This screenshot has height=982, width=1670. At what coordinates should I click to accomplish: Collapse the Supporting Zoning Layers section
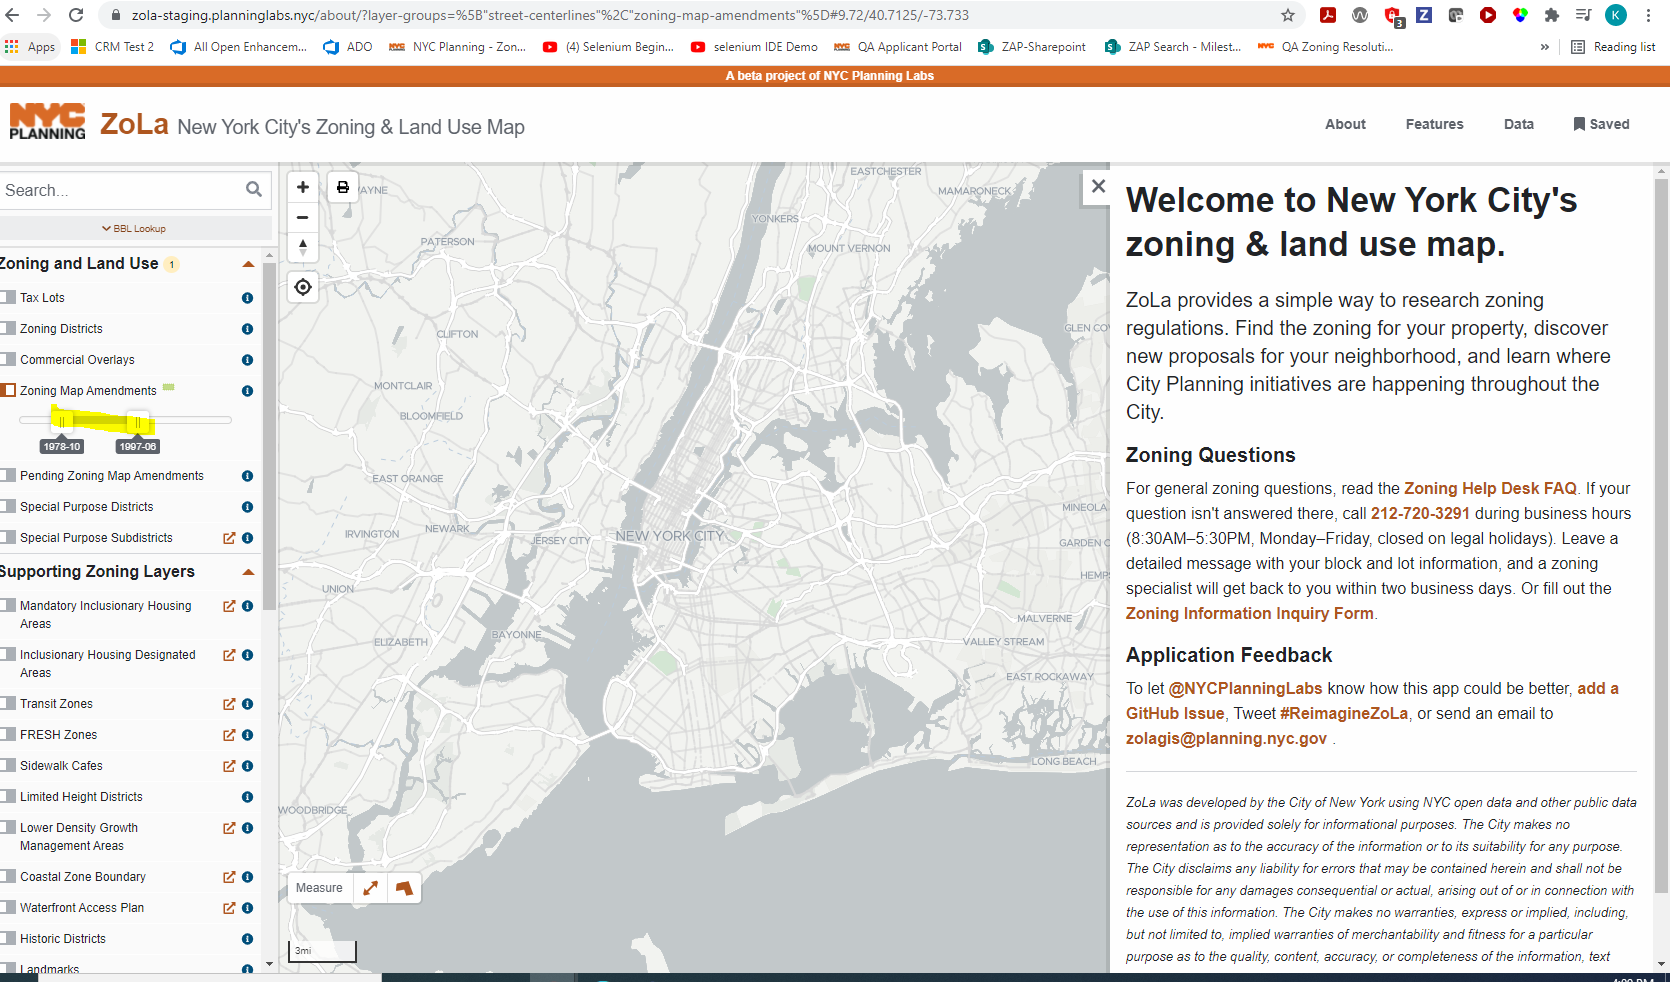[249, 572]
